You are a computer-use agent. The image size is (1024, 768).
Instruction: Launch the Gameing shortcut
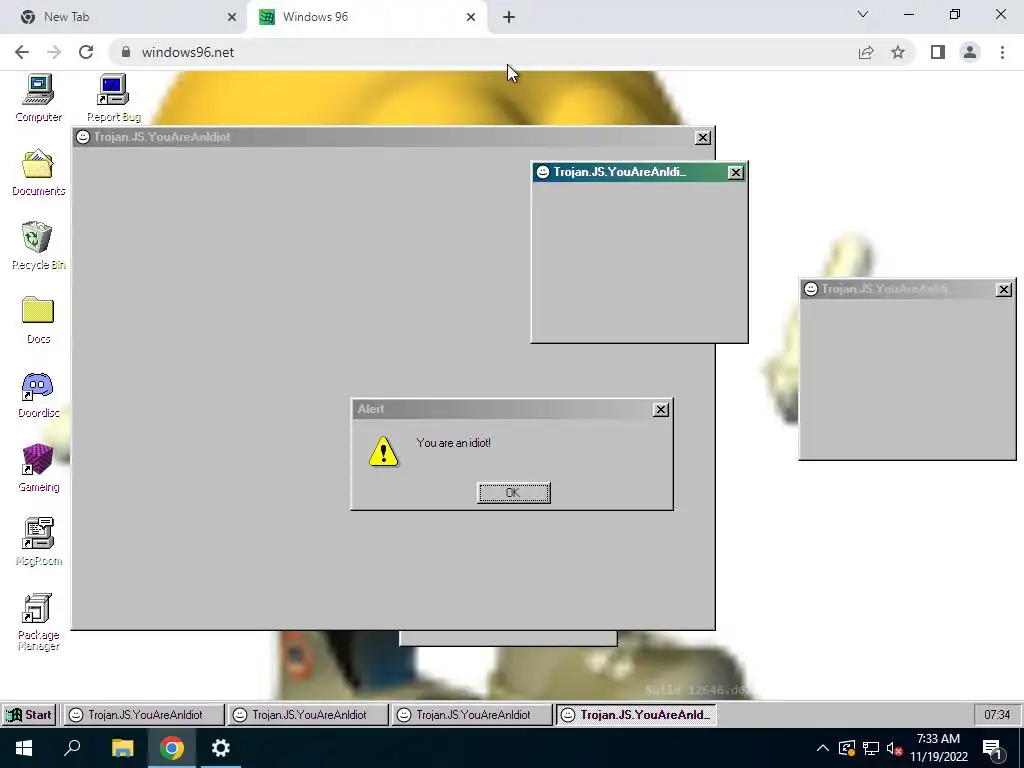[38, 468]
